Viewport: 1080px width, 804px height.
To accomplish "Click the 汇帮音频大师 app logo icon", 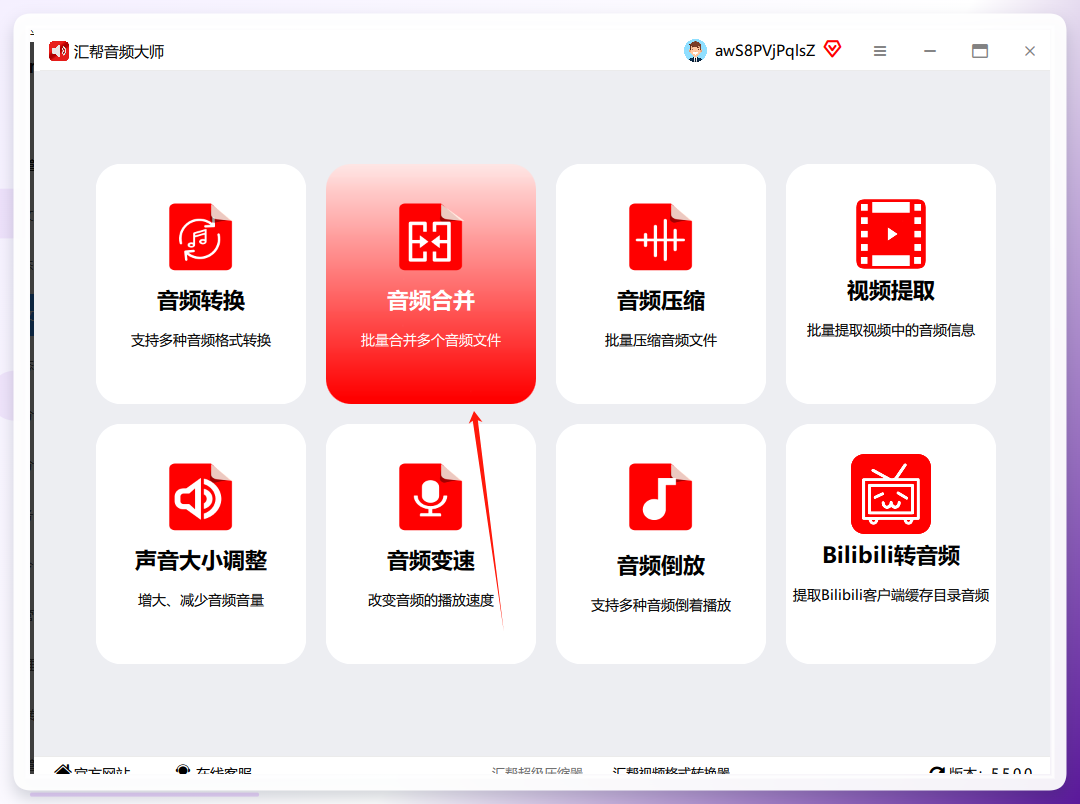I will (x=59, y=51).
